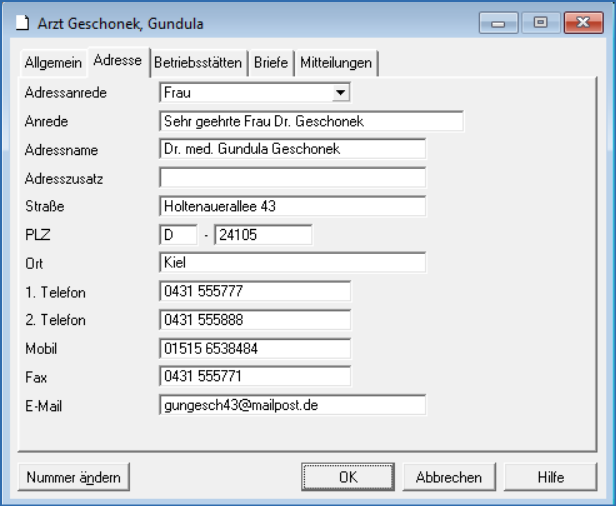Viewport: 616px width, 506px height.
Task: Select the Adresse tab
Action: click(x=118, y=61)
